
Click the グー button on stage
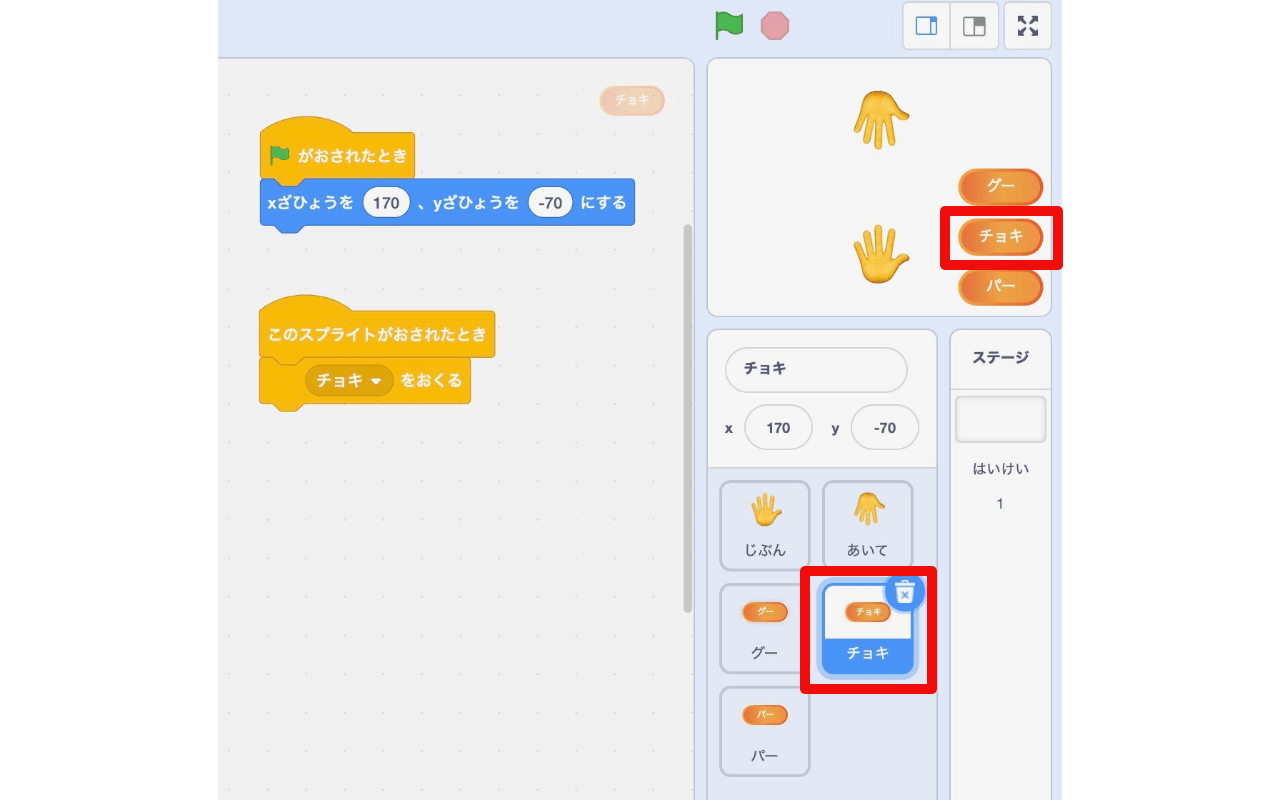(x=1000, y=187)
